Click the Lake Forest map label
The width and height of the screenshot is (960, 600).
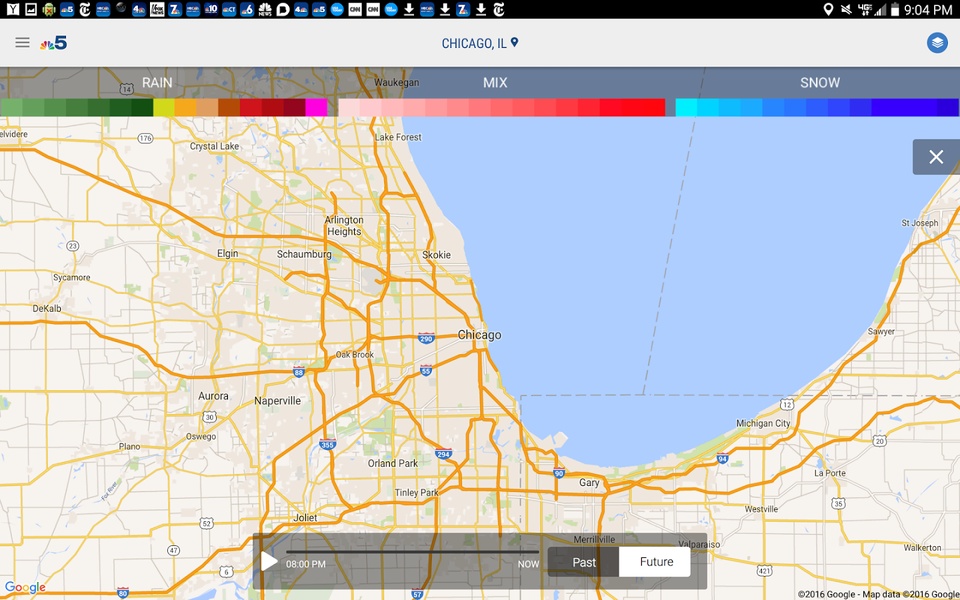click(x=398, y=137)
